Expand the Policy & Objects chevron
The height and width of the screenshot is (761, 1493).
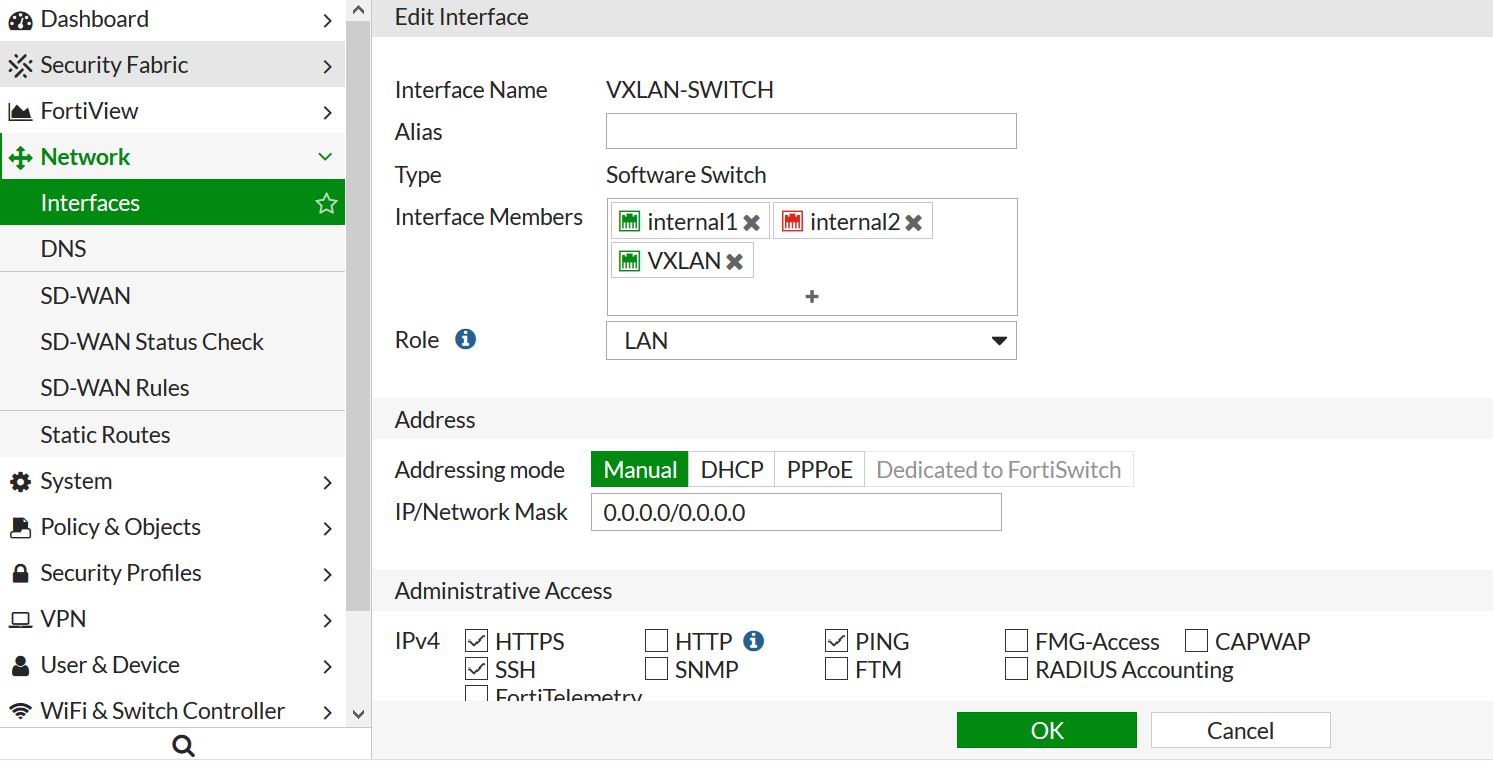click(327, 528)
